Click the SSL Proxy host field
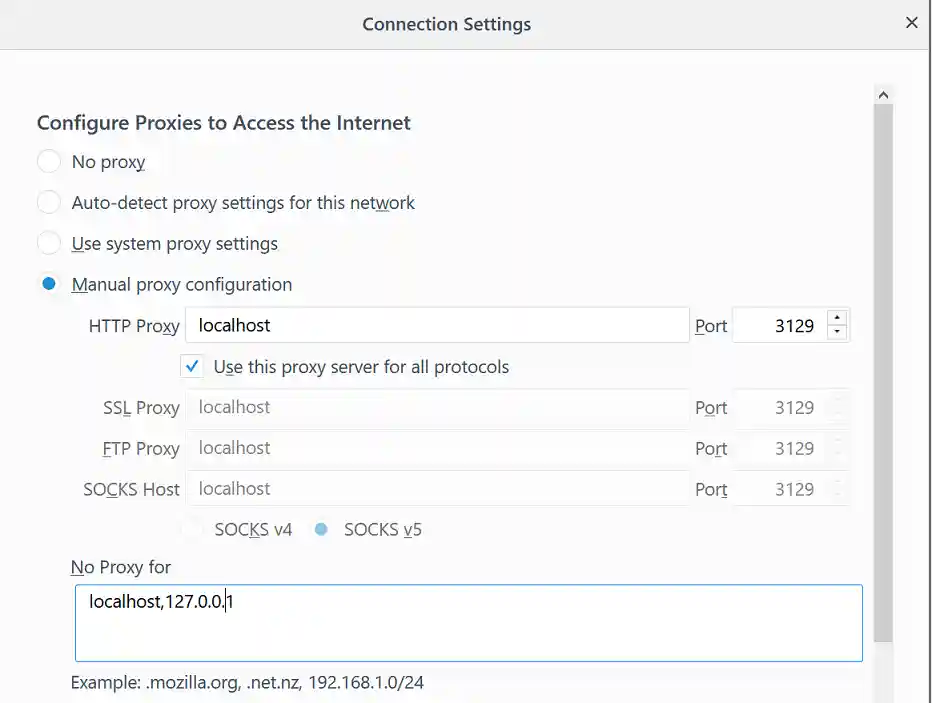Screen dimensions: 932x703 (437, 408)
